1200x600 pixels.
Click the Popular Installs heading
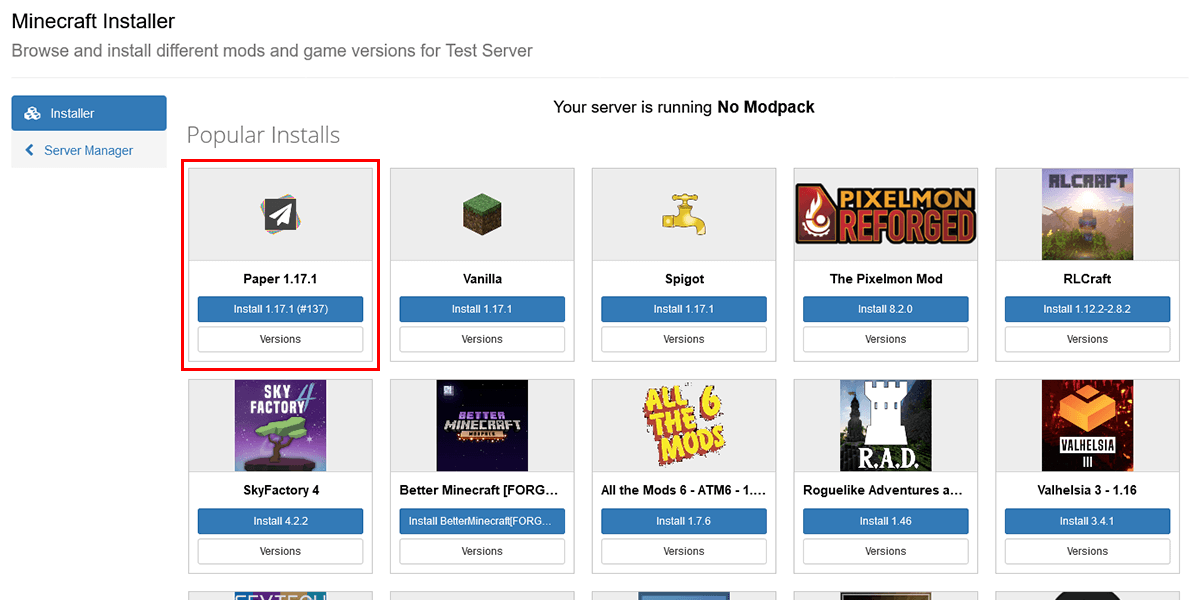pyautogui.click(x=263, y=135)
